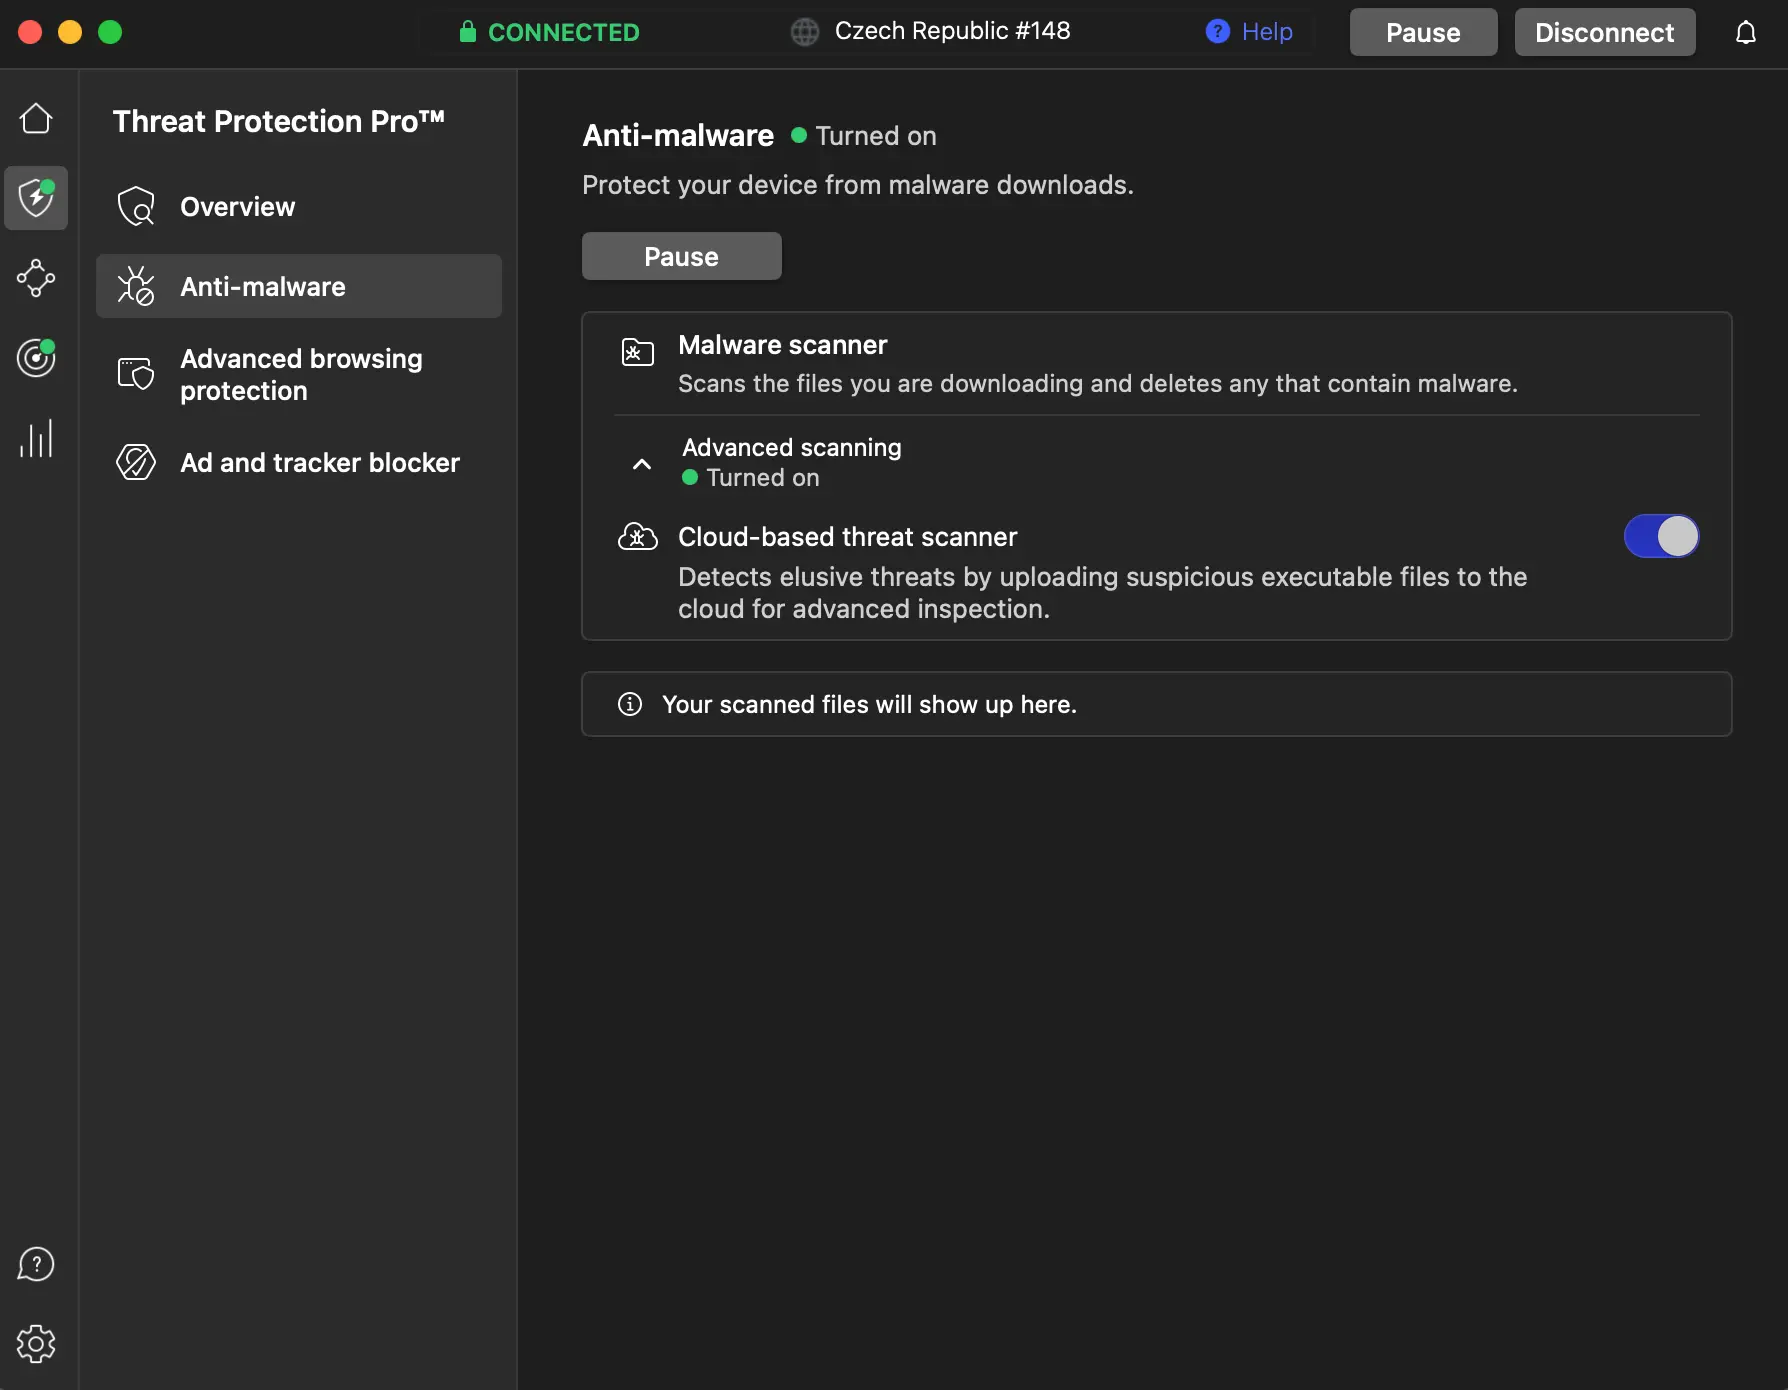Screen dimensions: 1788x1390
Task: Open the help chat bubble icon
Action: click(x=36, y=1264)
